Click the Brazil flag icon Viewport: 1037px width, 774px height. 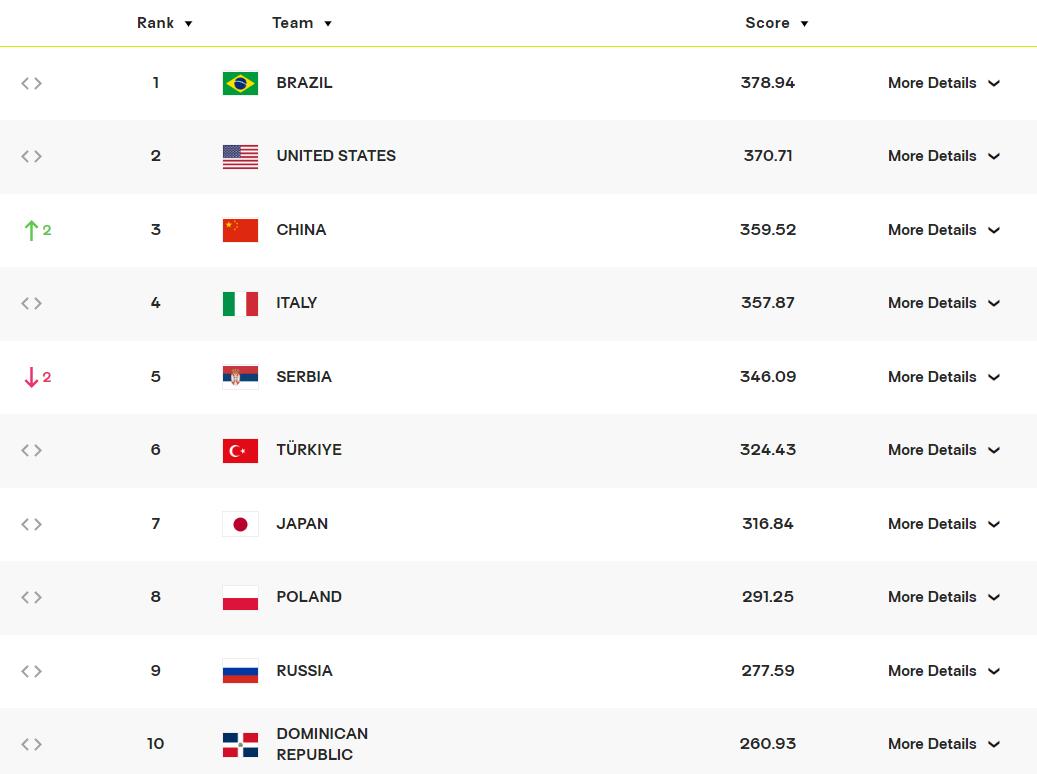click(240, 83)
